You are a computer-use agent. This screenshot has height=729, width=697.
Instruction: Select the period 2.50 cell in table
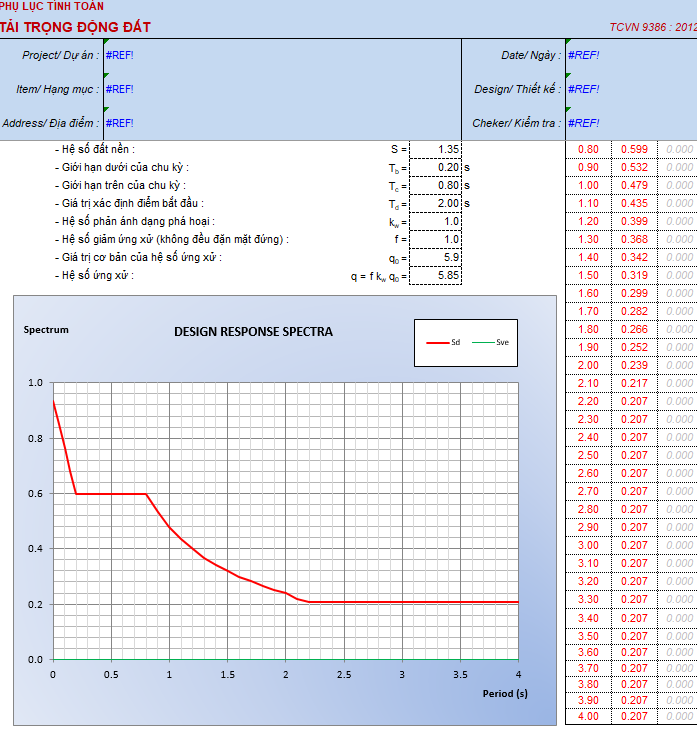coord(588,456)
